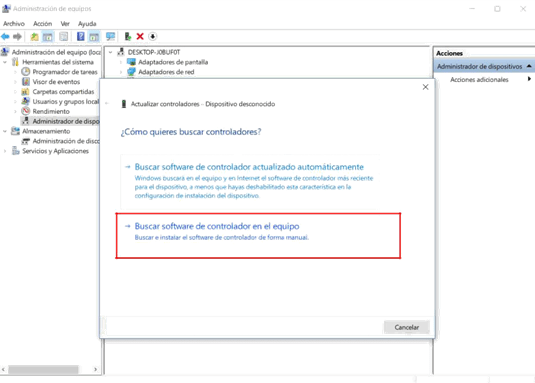The height and width of the screenshot is (383, 535).
Task: Open the Ayuda menu
Action: 87,24
